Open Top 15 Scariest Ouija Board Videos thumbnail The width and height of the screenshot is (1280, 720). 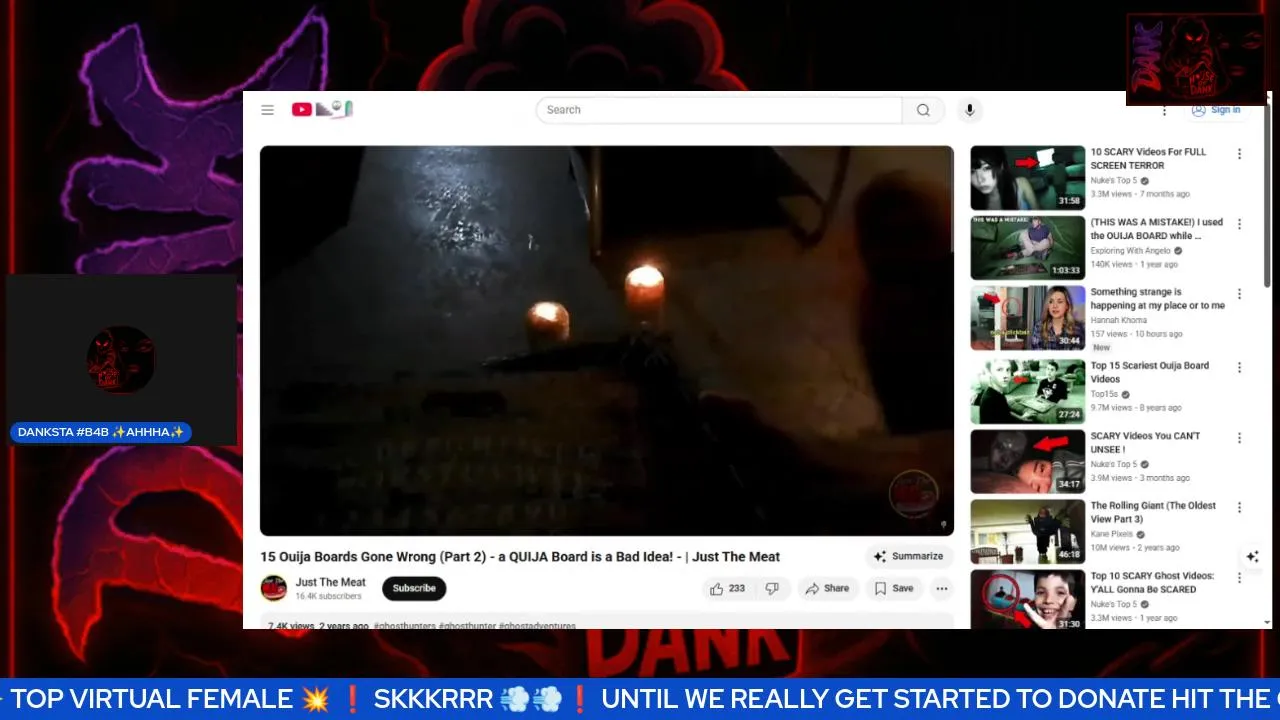click(1027, 392)
